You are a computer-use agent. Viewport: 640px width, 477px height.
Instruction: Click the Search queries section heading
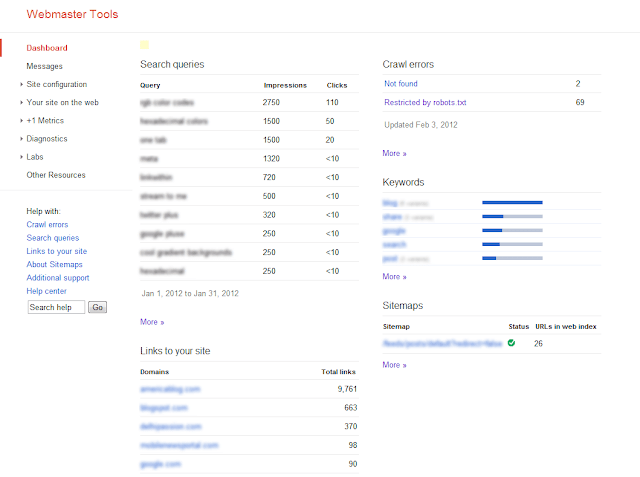tap(172, 64)
